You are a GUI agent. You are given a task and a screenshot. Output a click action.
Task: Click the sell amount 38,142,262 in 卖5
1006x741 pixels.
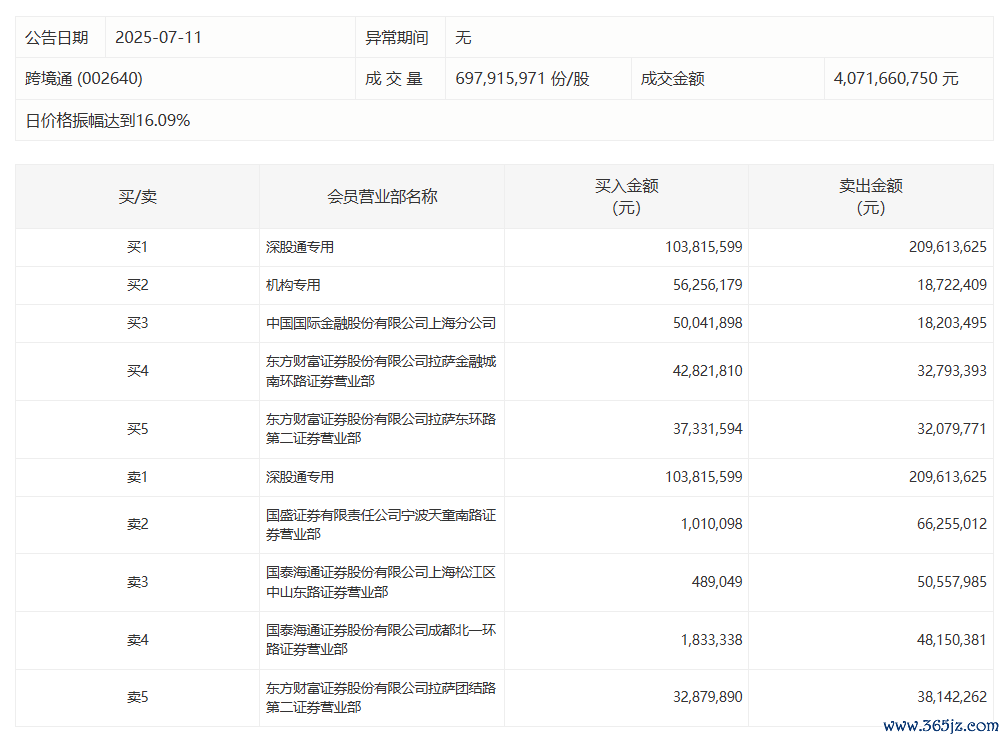click(x=948, y=697)
